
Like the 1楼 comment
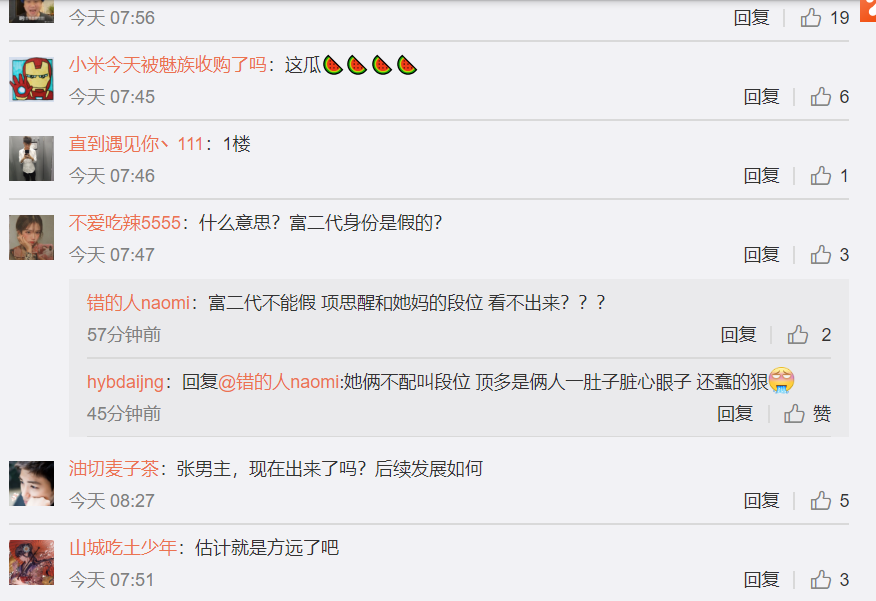830,176
